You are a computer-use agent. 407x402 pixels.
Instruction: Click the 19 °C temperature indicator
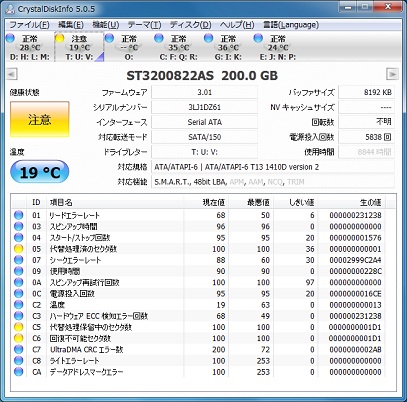pyautogui.click(x=40, y=172)
